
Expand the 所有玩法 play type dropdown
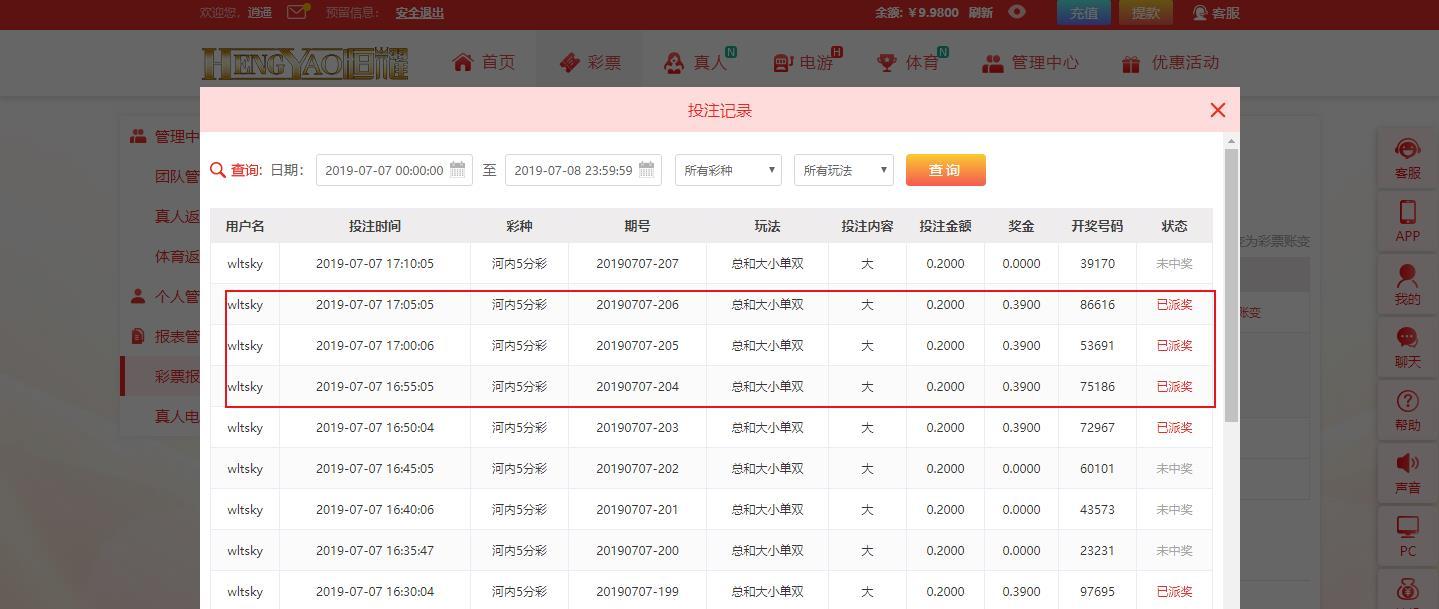click(x=843, y=170)
